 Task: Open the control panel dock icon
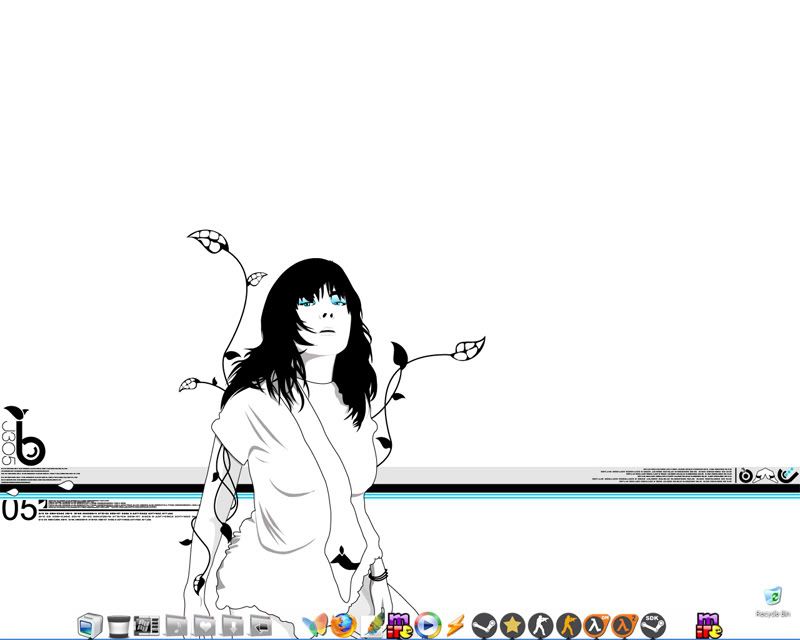[x=146, y=626]
